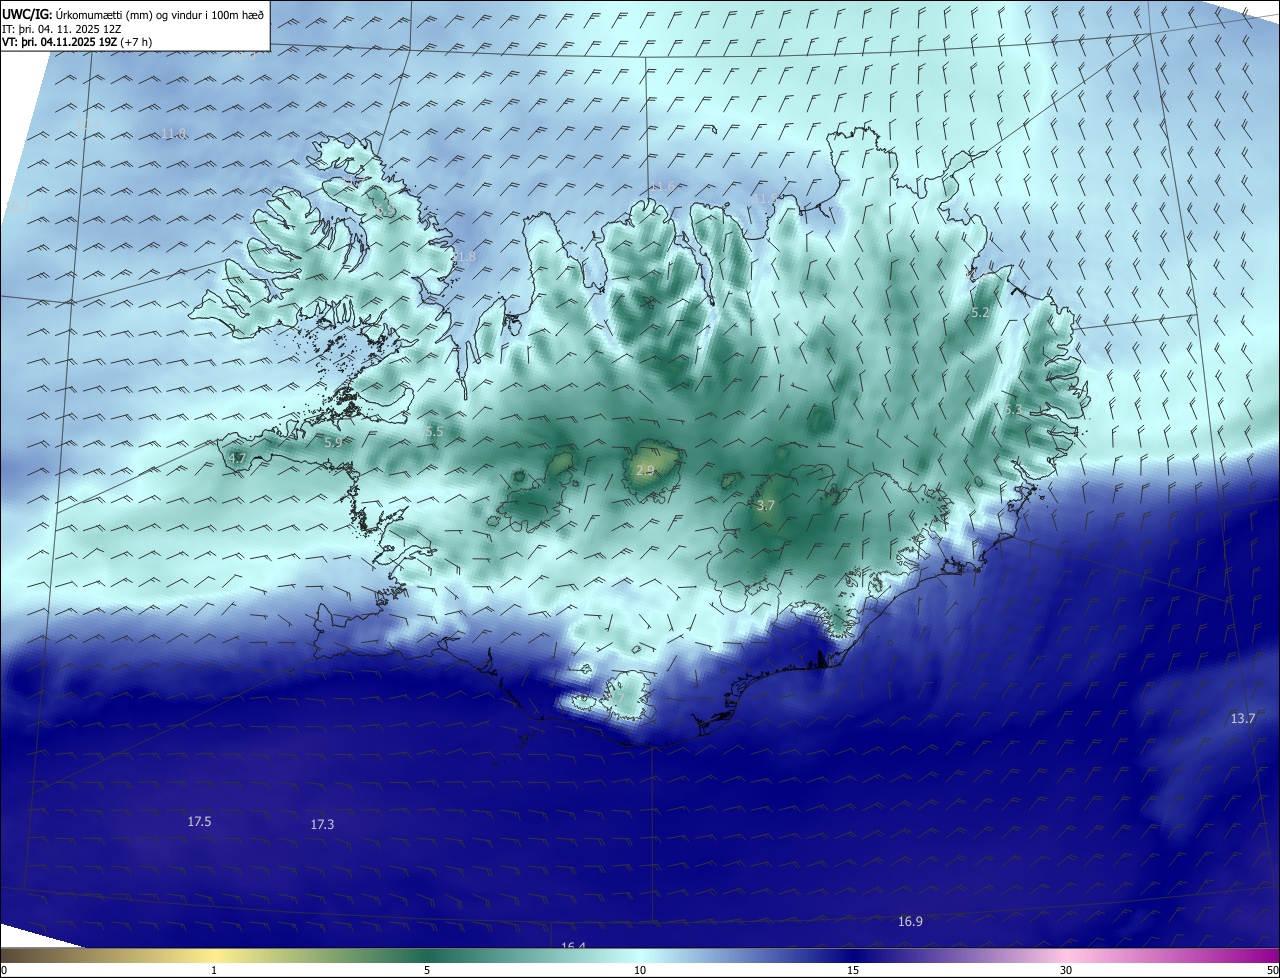Viewport: 1280px width, 978px height.
Task: Click the '0' tick label on the color scale
Action: coord(4,970)
